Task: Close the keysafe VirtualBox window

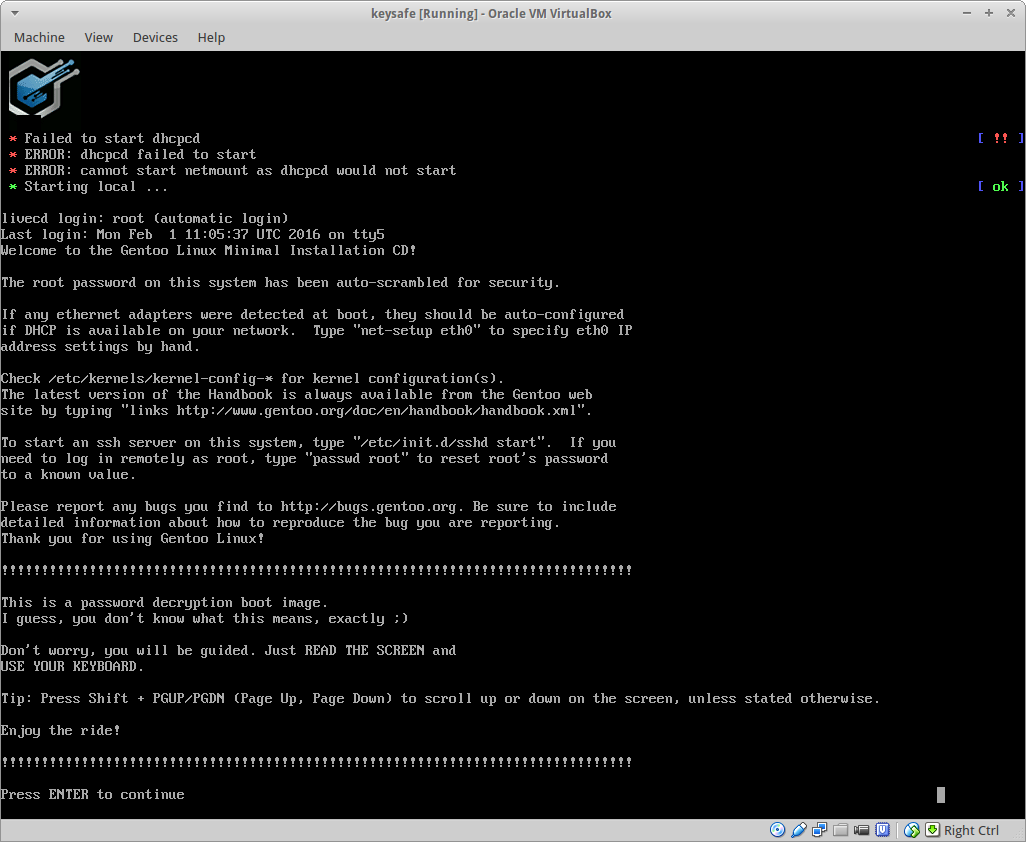Action: click(x=1010, y=13)
